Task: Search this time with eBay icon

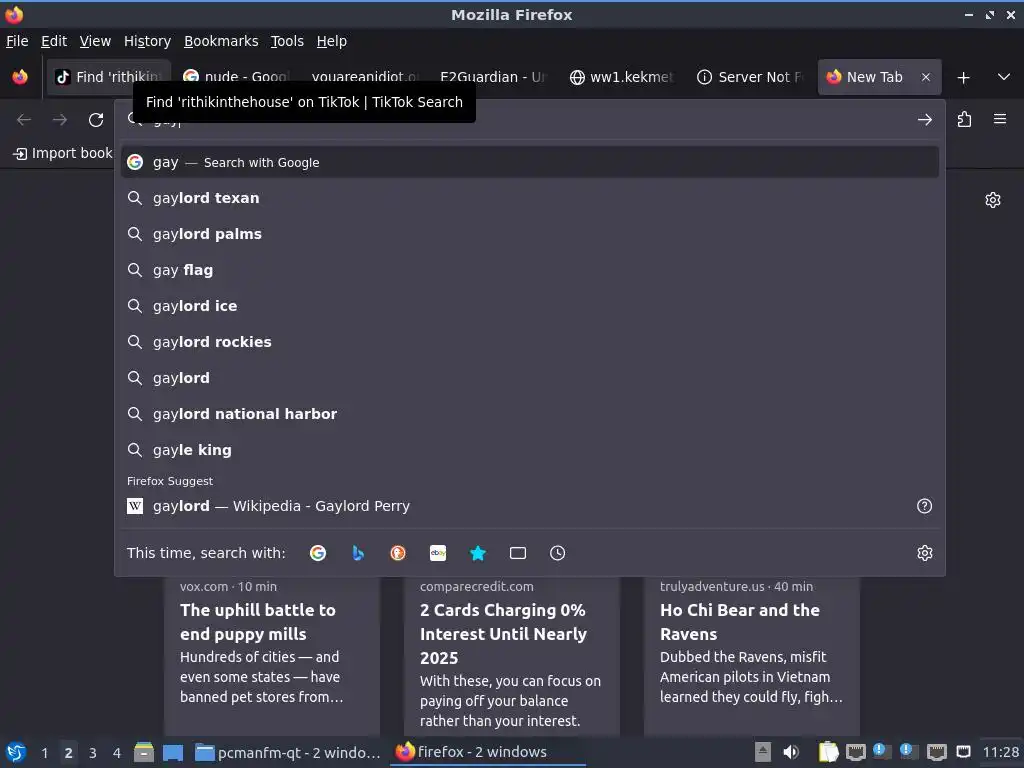Action: (438, 553)
